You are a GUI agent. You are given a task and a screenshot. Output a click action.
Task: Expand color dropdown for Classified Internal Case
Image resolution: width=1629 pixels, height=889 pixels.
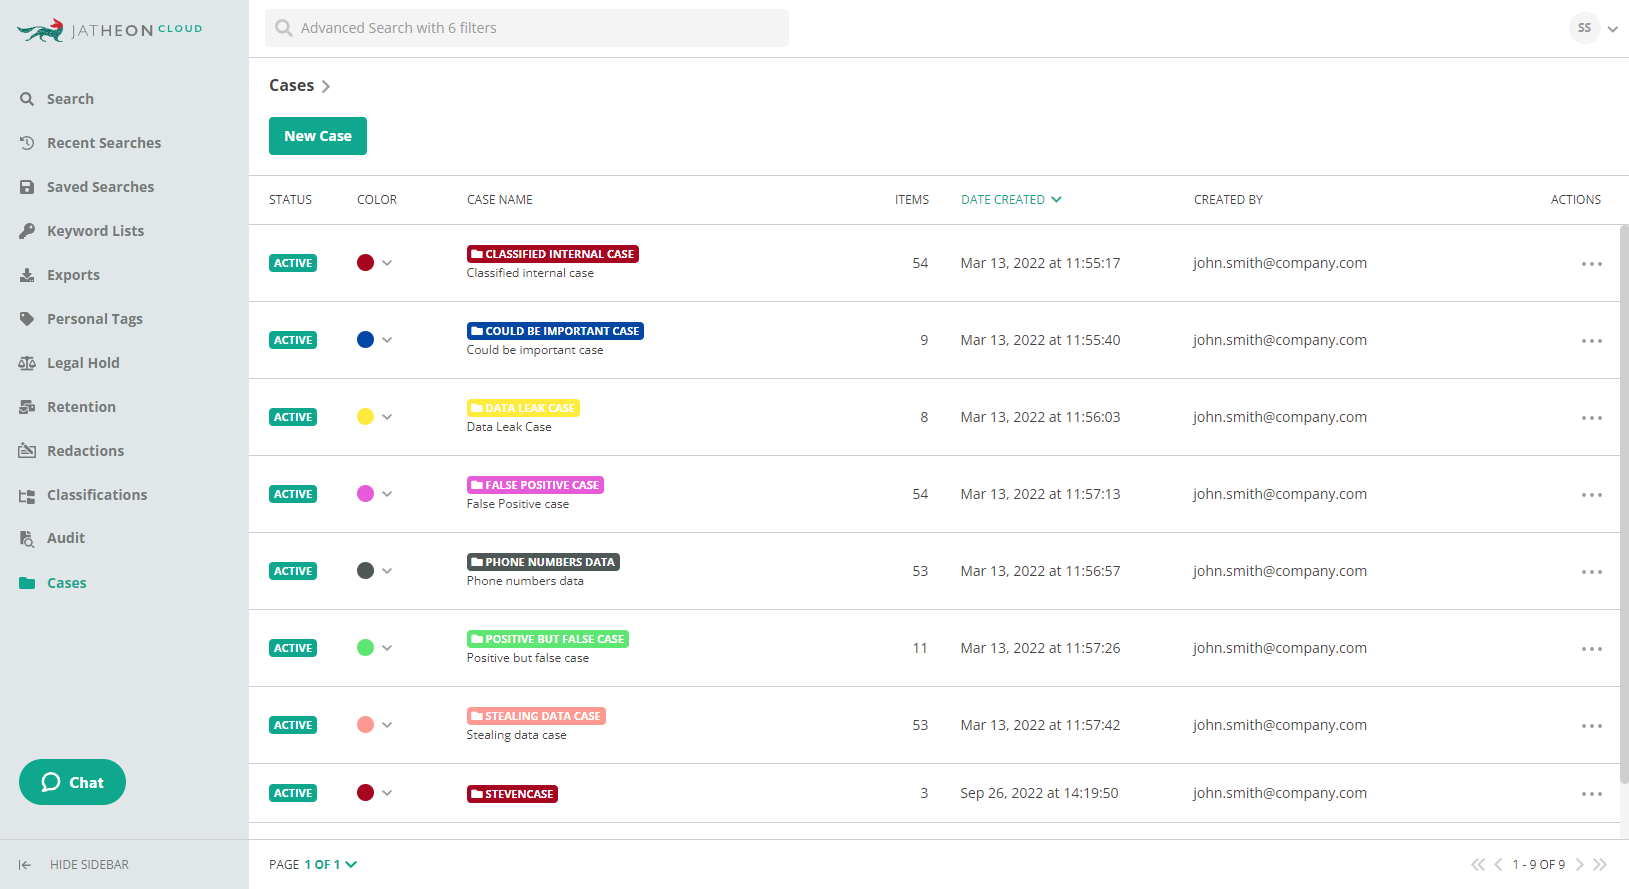coord(387,263)
